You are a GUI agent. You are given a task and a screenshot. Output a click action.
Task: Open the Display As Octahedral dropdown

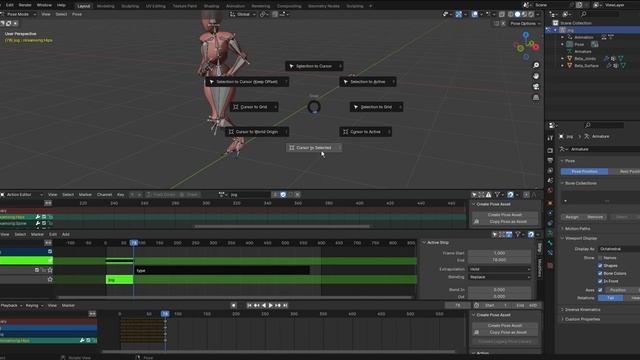(x=620, y=249)
